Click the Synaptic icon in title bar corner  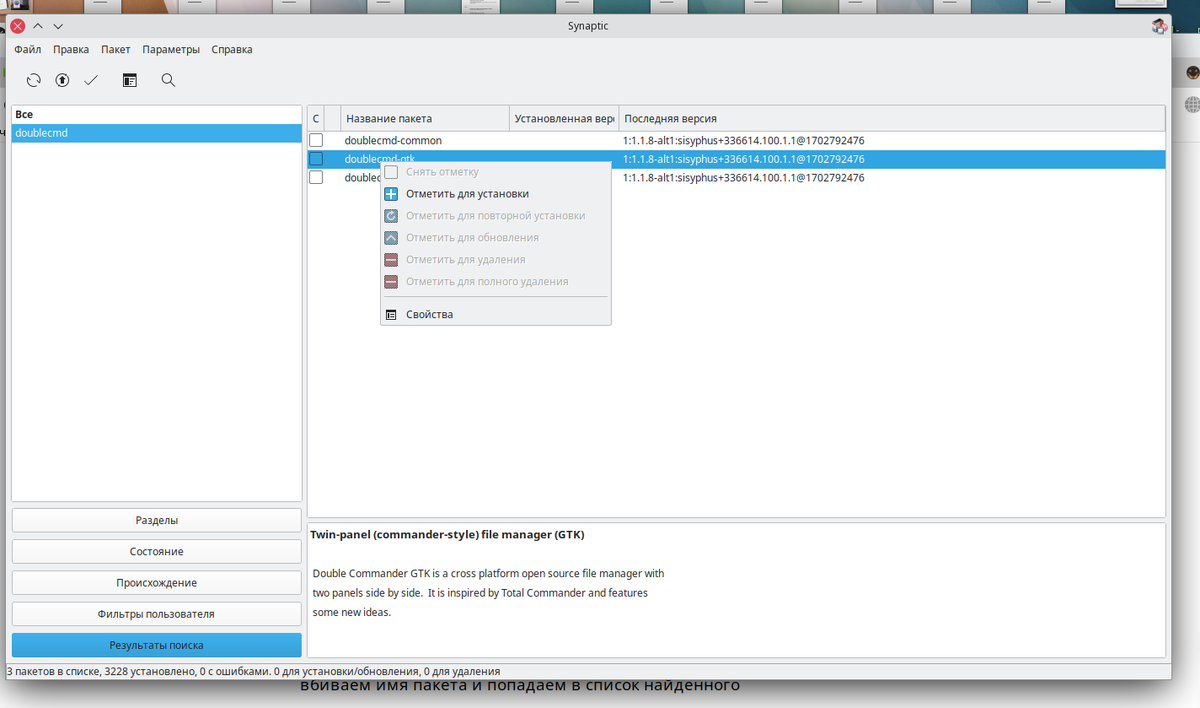click(x=1159, y=26)
